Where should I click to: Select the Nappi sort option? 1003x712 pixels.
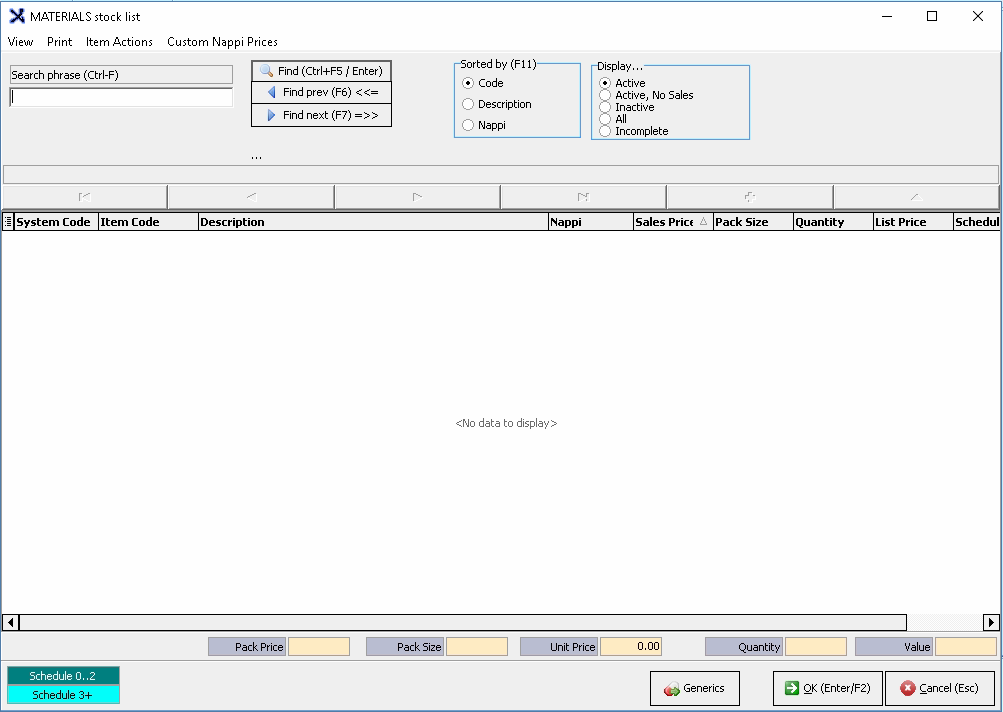(468, 125)
